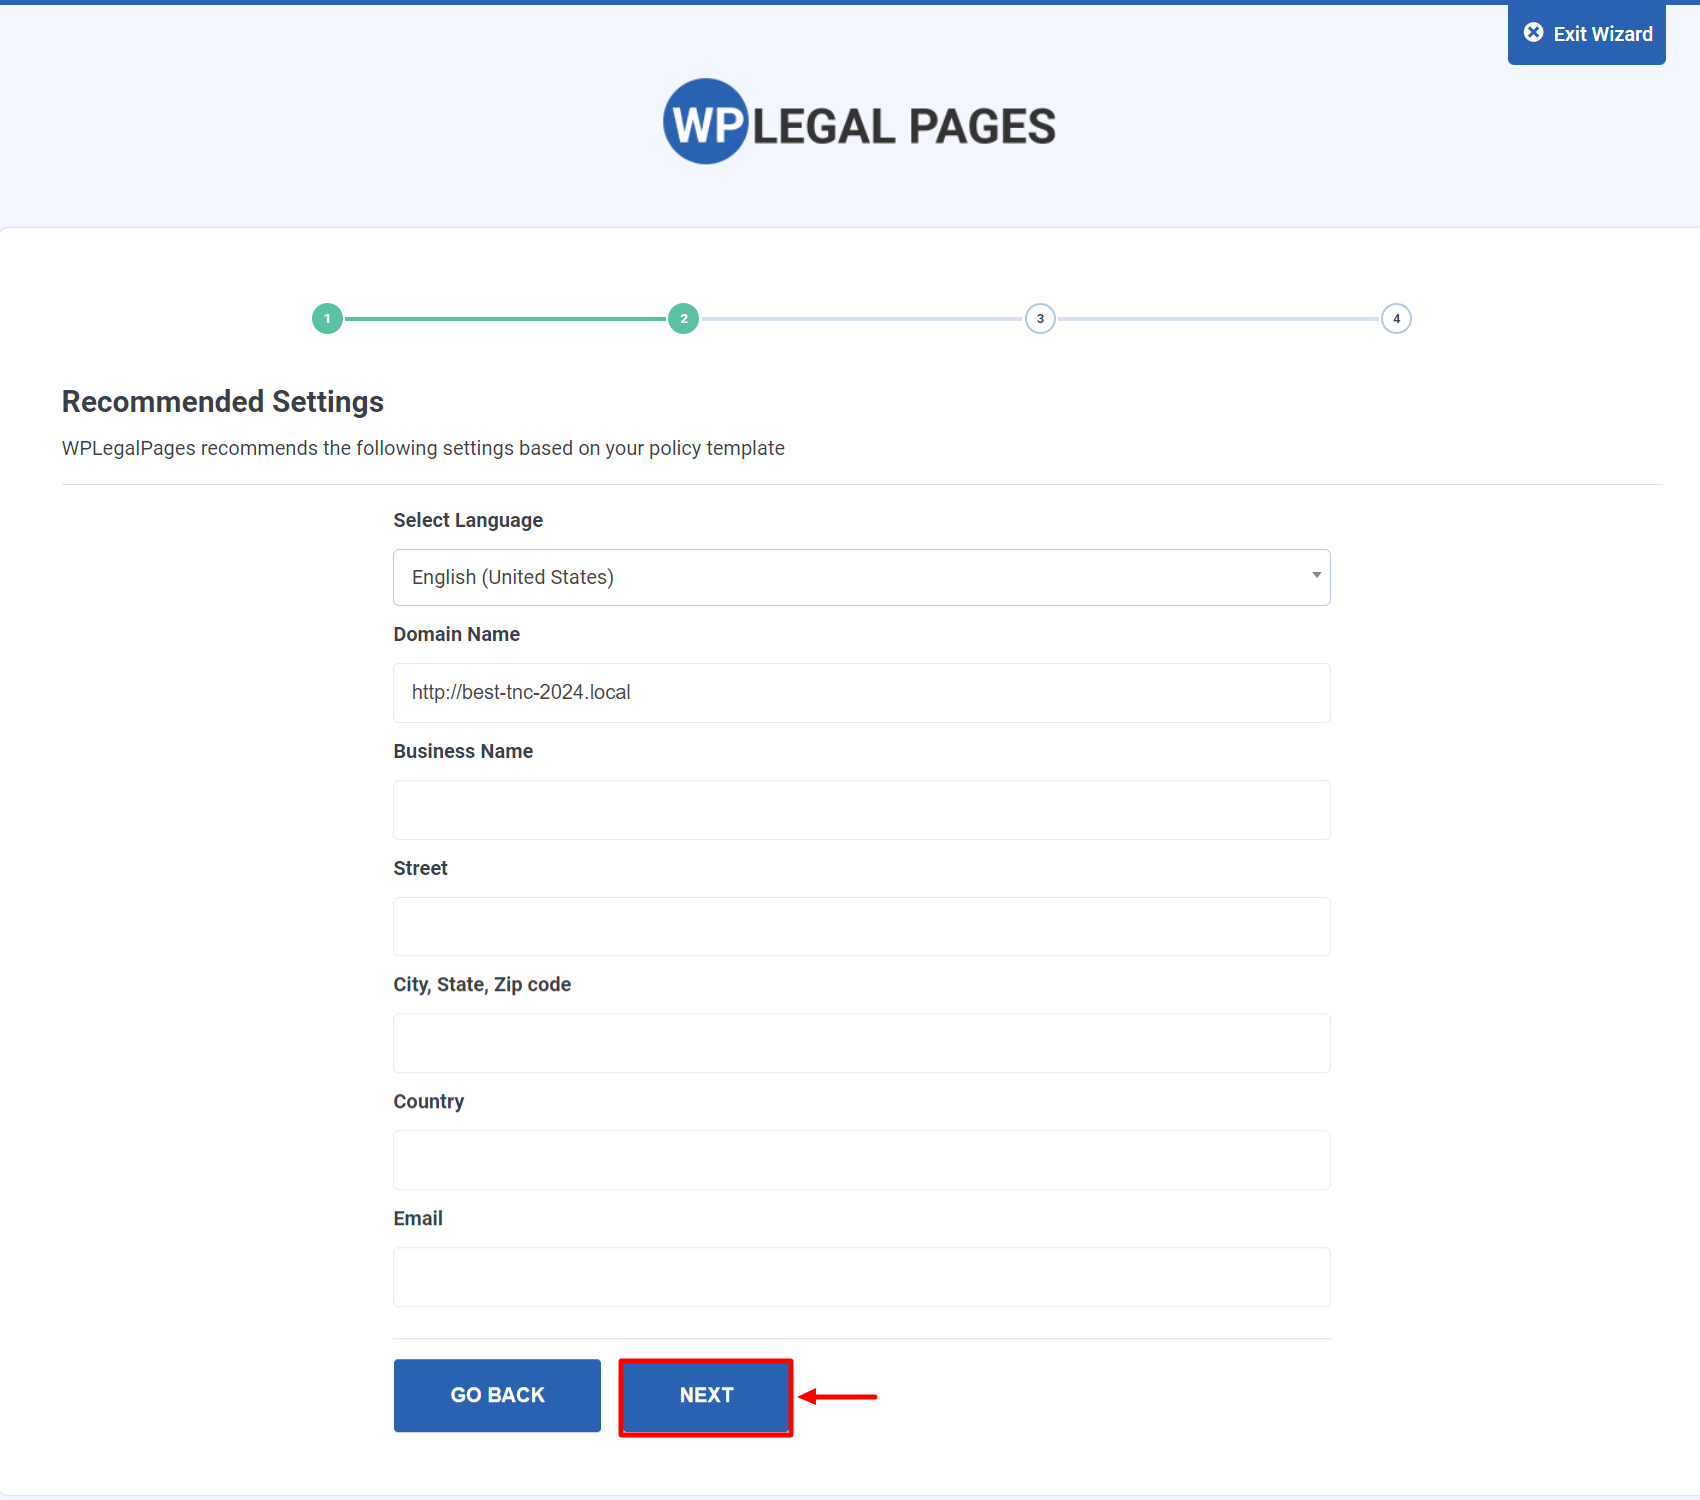Select step 3 circle in progress bar
The image size is (1700, 1500).
1040,318
